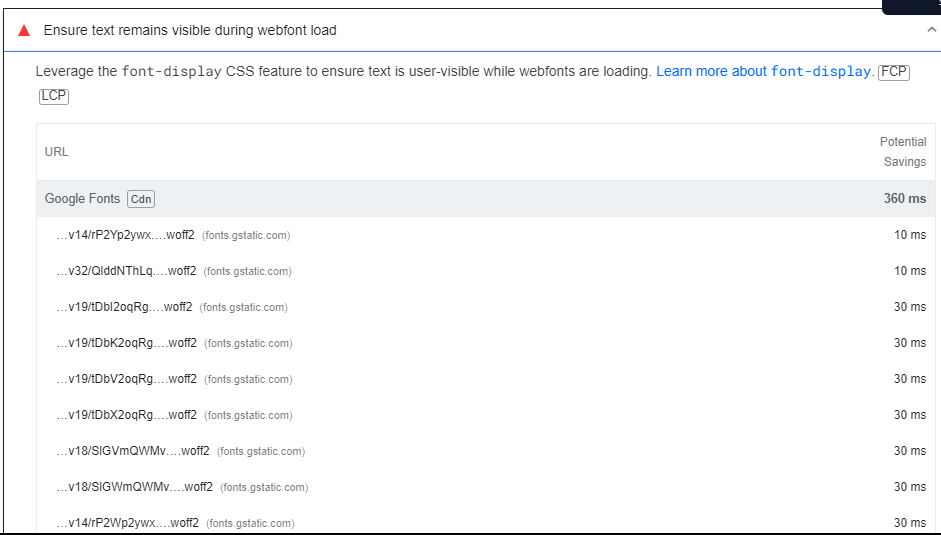Screen dimensions: 941x535
Task: Open the v19/tDbI2oqRg woff2 font URL
Action: tap(124, 307)
